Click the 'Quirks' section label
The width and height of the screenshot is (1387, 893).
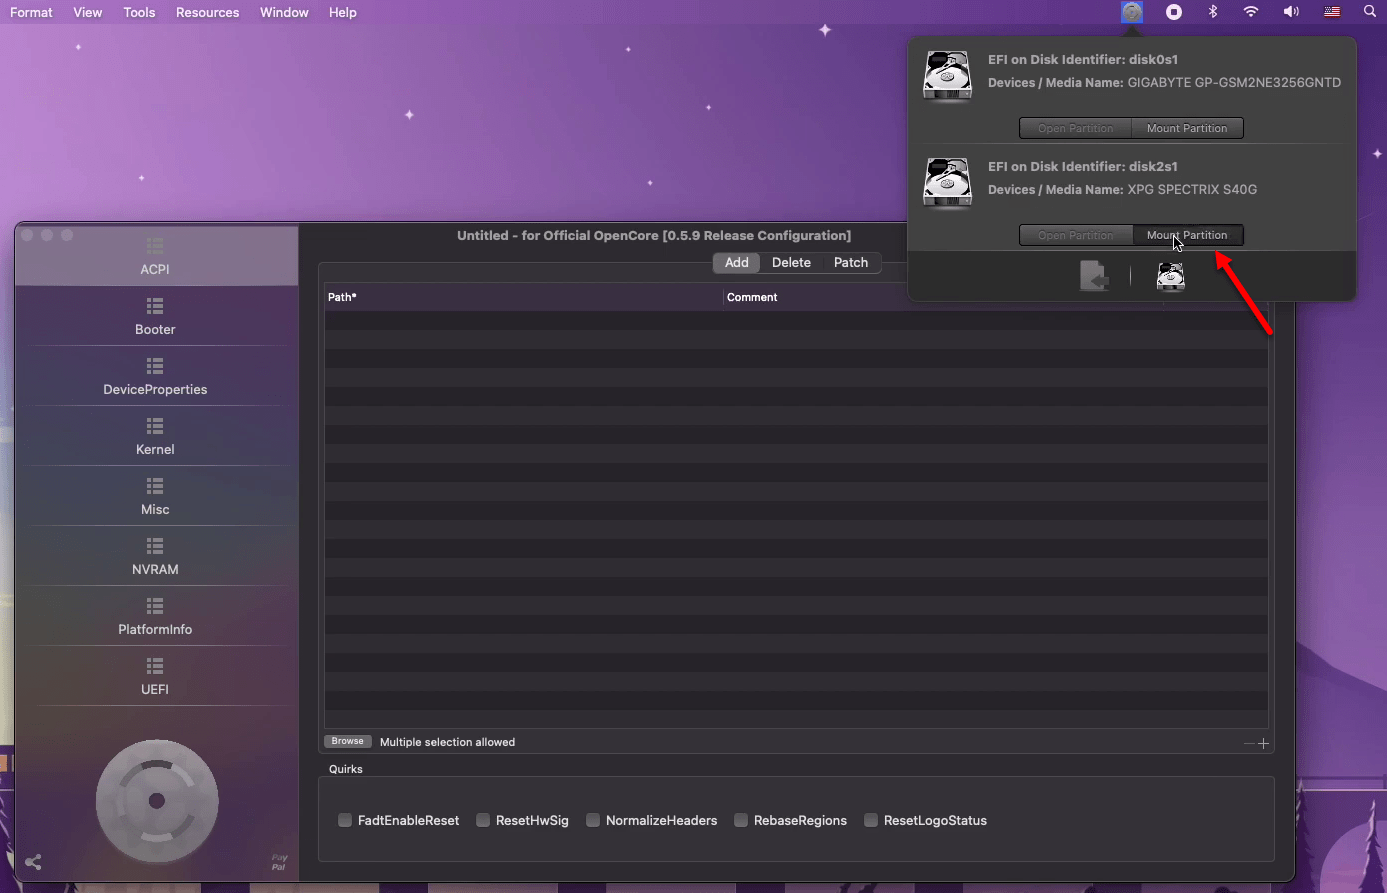point(346,769)
